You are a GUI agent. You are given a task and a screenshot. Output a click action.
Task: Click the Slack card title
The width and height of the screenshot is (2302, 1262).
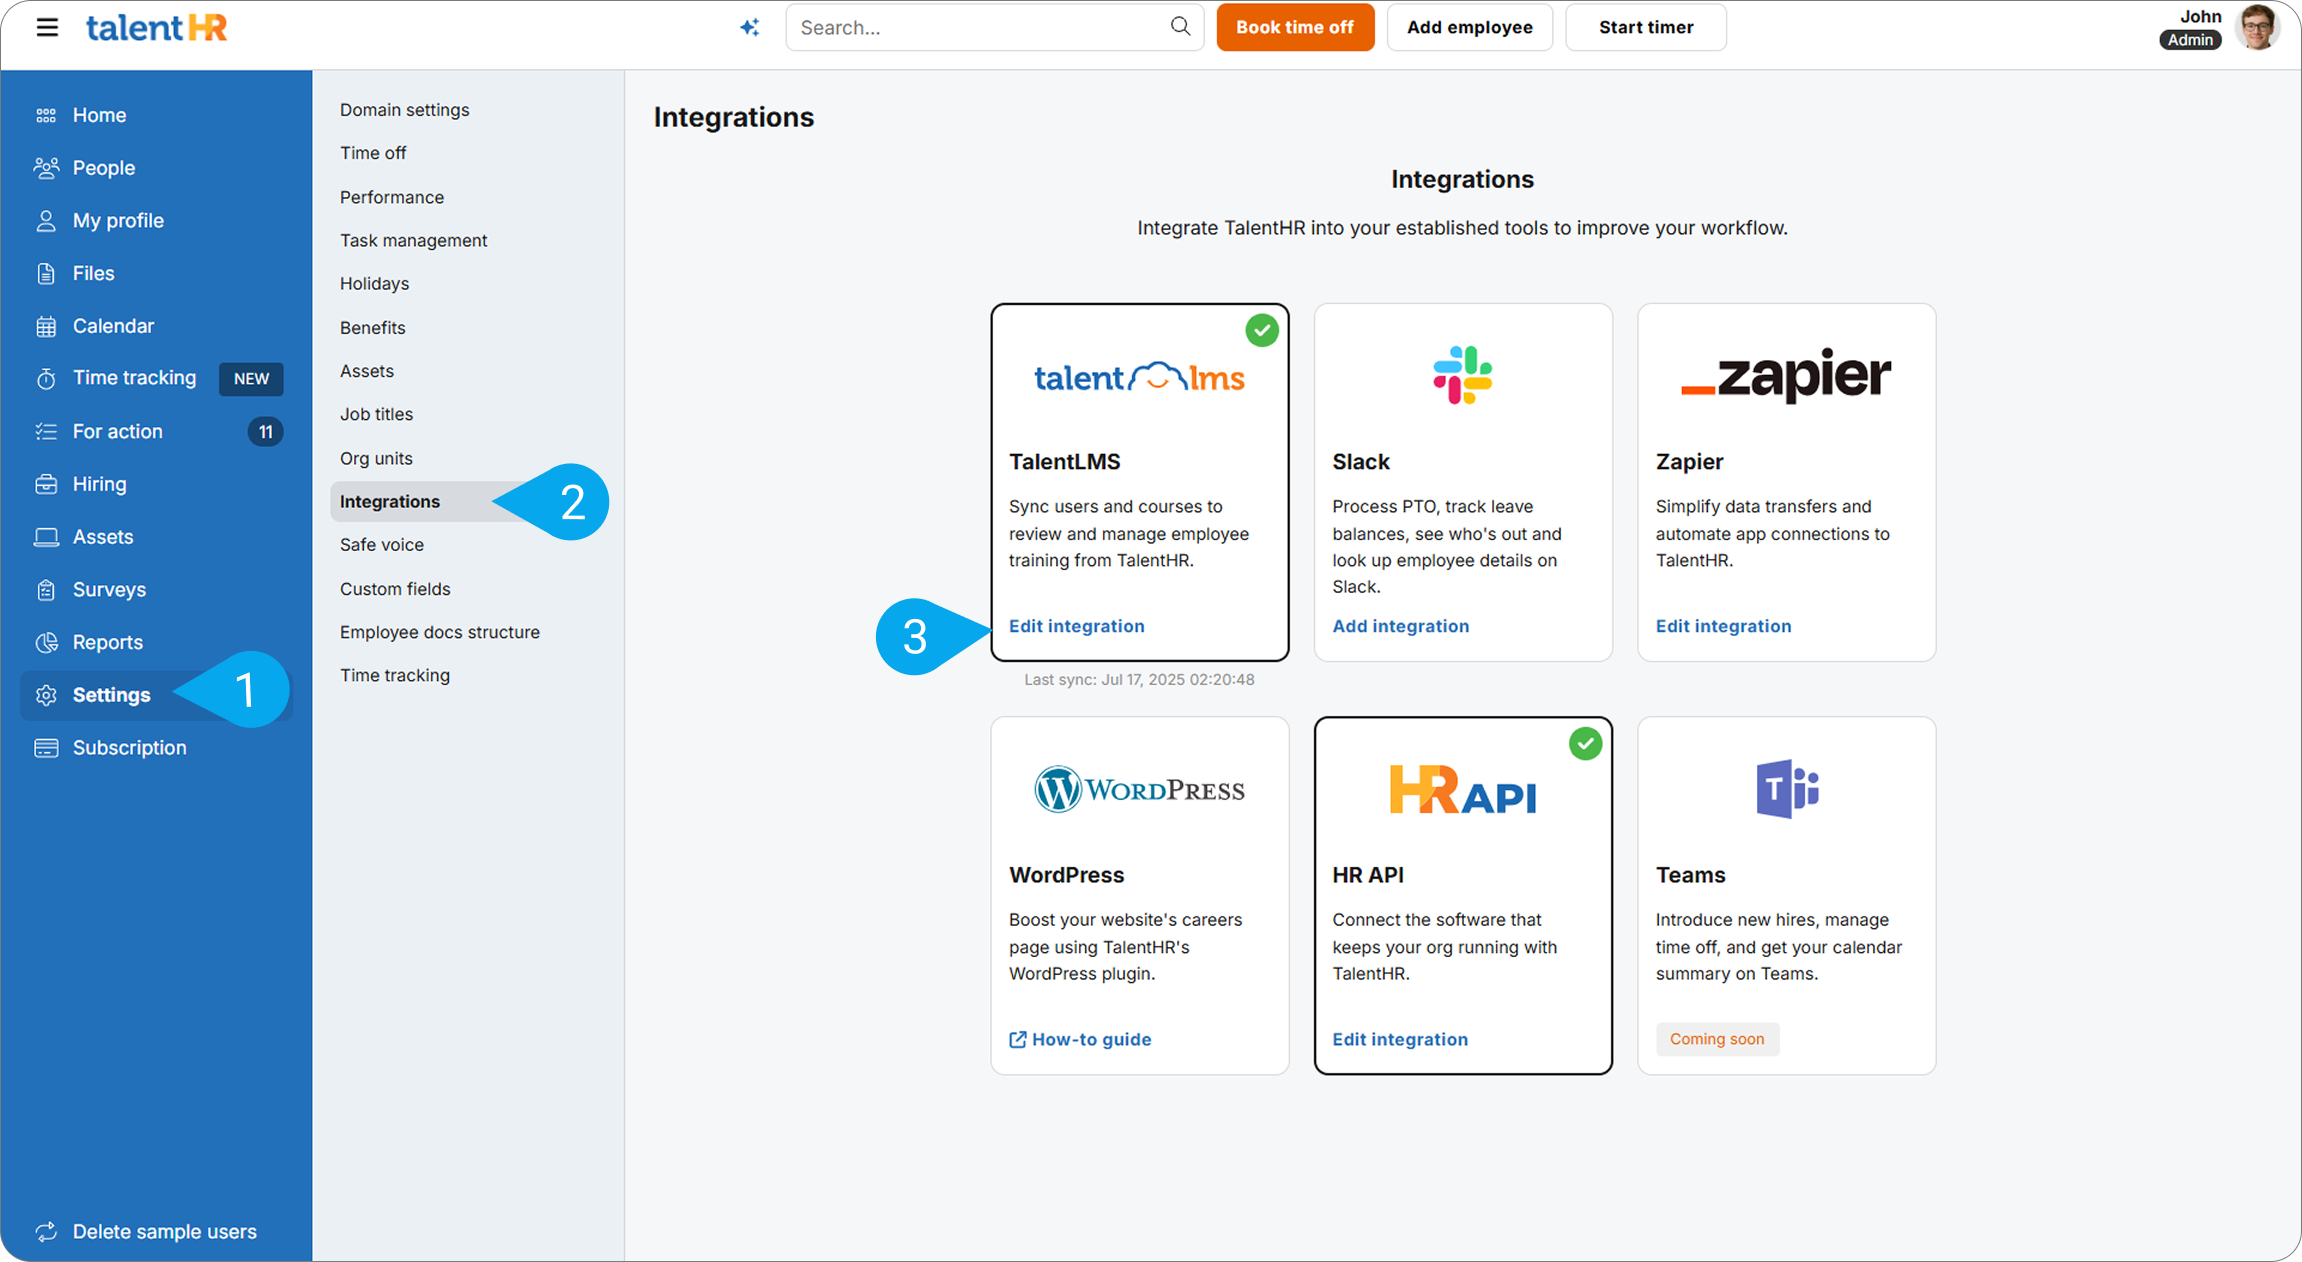(1361, 462)
